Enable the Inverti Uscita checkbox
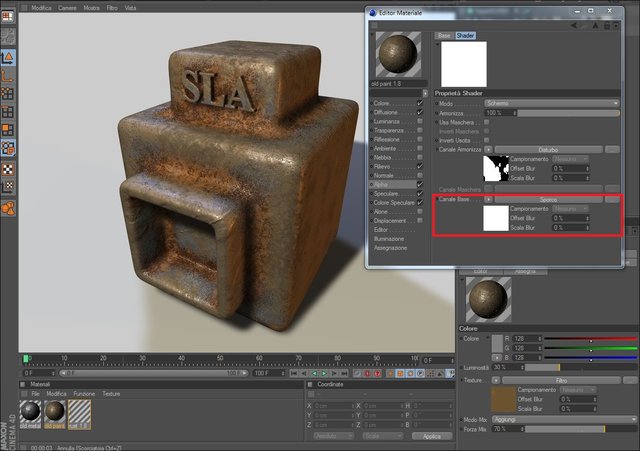 (x=487, y=140)
